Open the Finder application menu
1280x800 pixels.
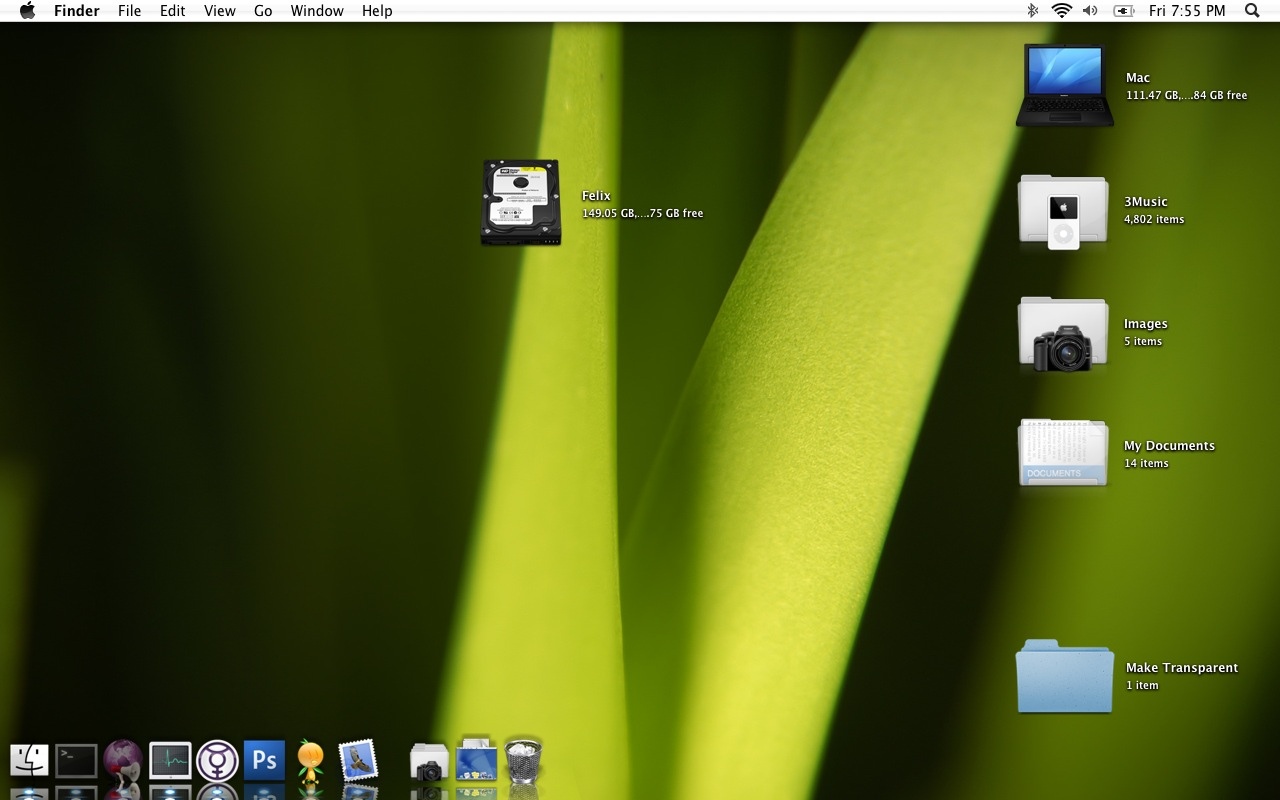(x=77, y=11)
